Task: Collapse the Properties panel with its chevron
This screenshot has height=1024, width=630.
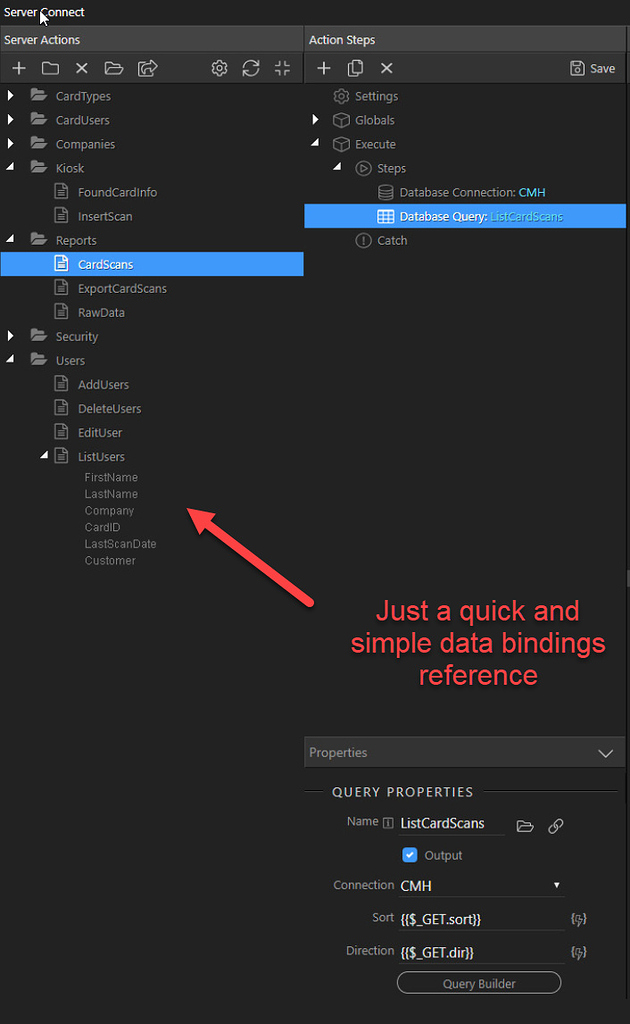Action: [605, 752]
